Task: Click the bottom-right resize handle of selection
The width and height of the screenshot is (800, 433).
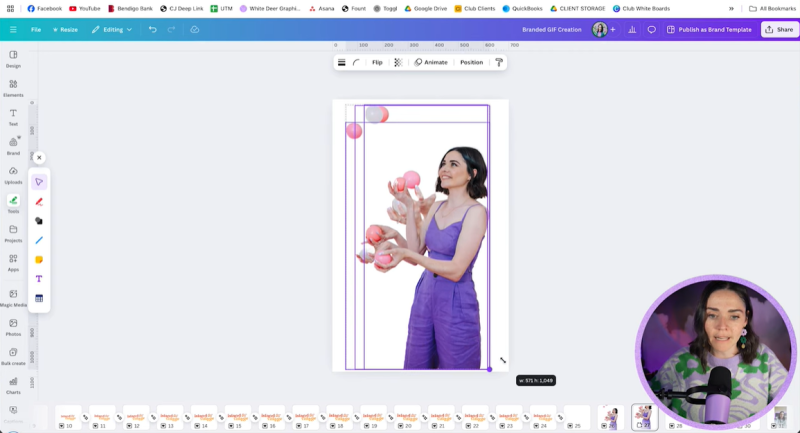Action: (489, 369)
